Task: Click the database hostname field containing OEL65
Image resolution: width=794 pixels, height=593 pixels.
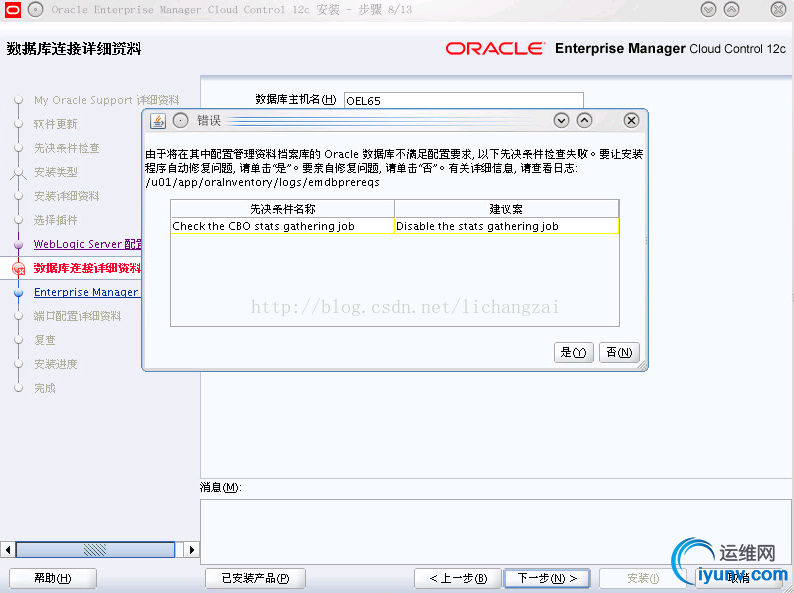Action: (463, 100)
